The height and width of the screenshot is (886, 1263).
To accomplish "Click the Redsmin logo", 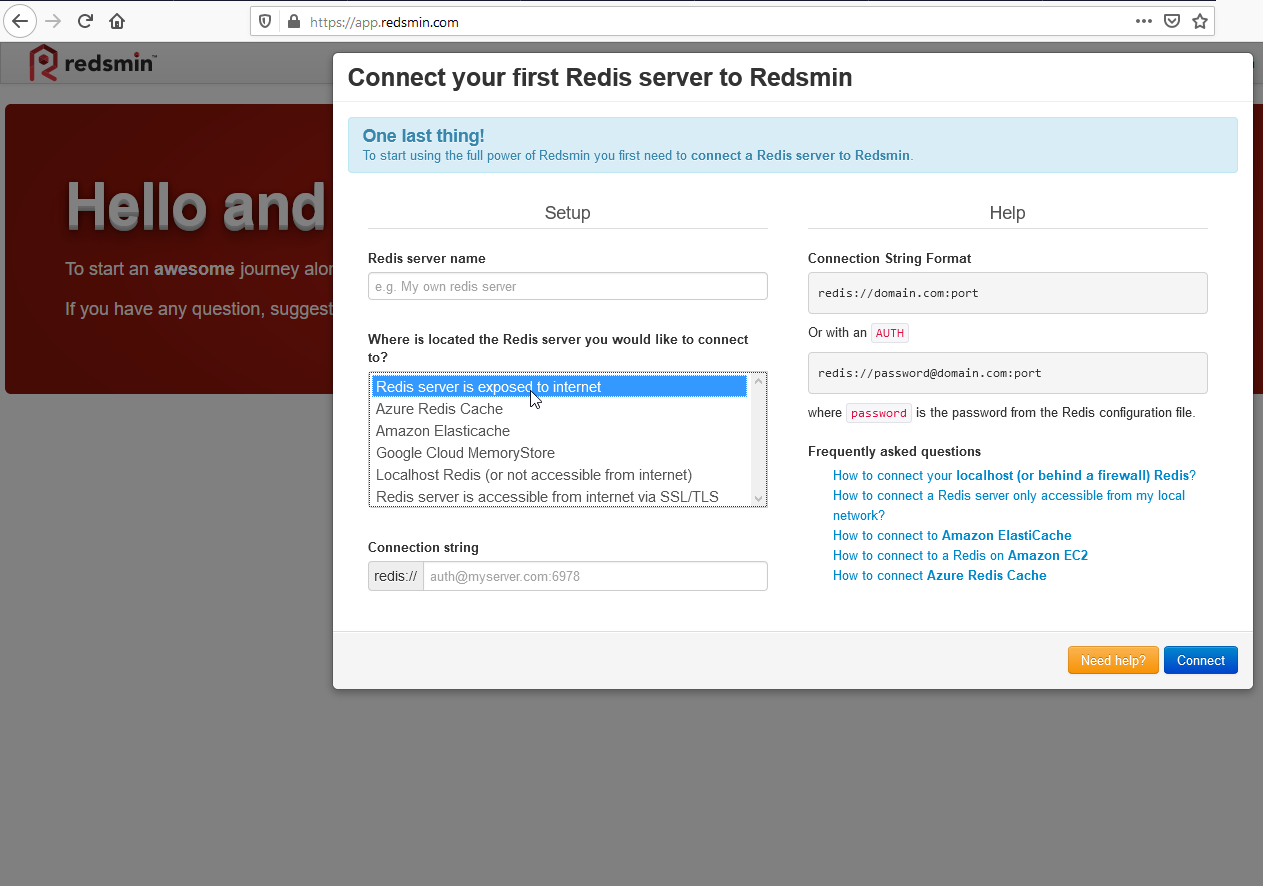I will [x=92, y=63].
